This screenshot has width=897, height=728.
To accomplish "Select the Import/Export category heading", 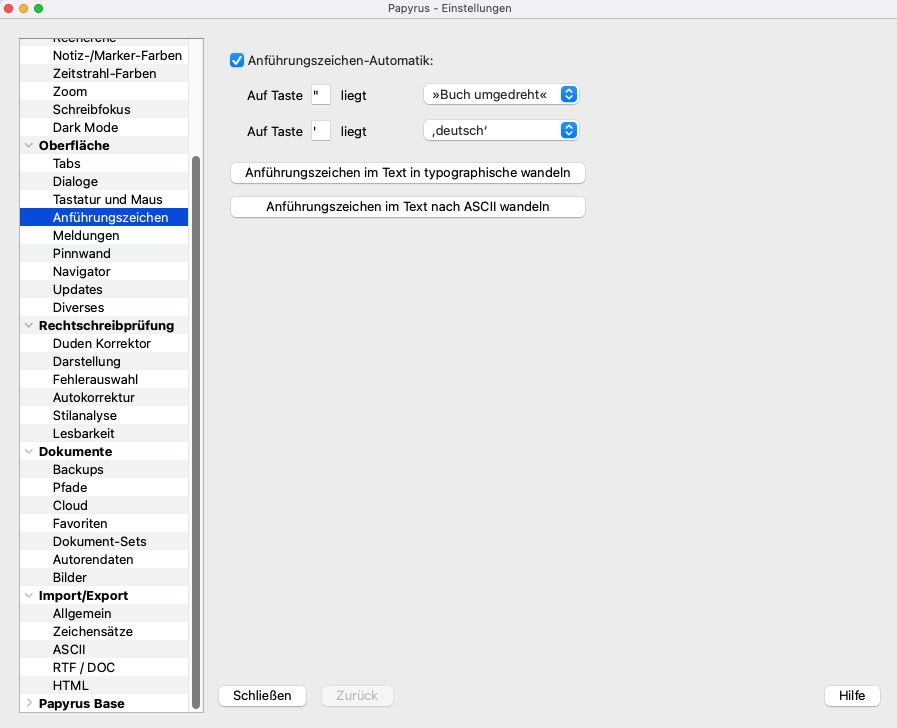I will click(x=84, y=595).
